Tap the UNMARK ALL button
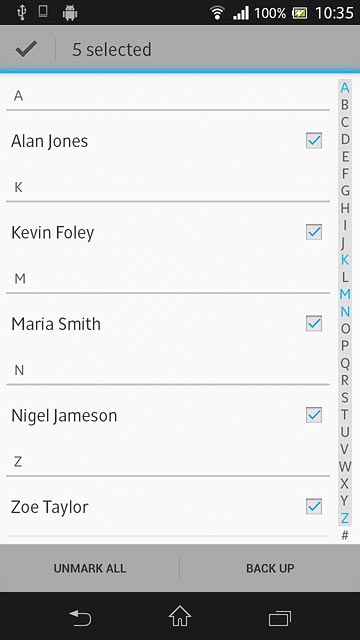 (90, 568)
